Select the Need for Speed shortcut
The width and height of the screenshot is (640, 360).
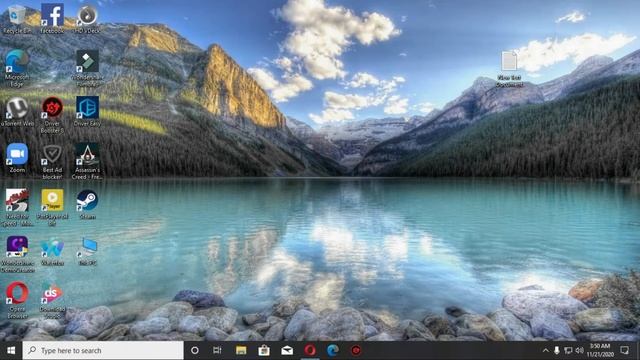pos(17,208)
